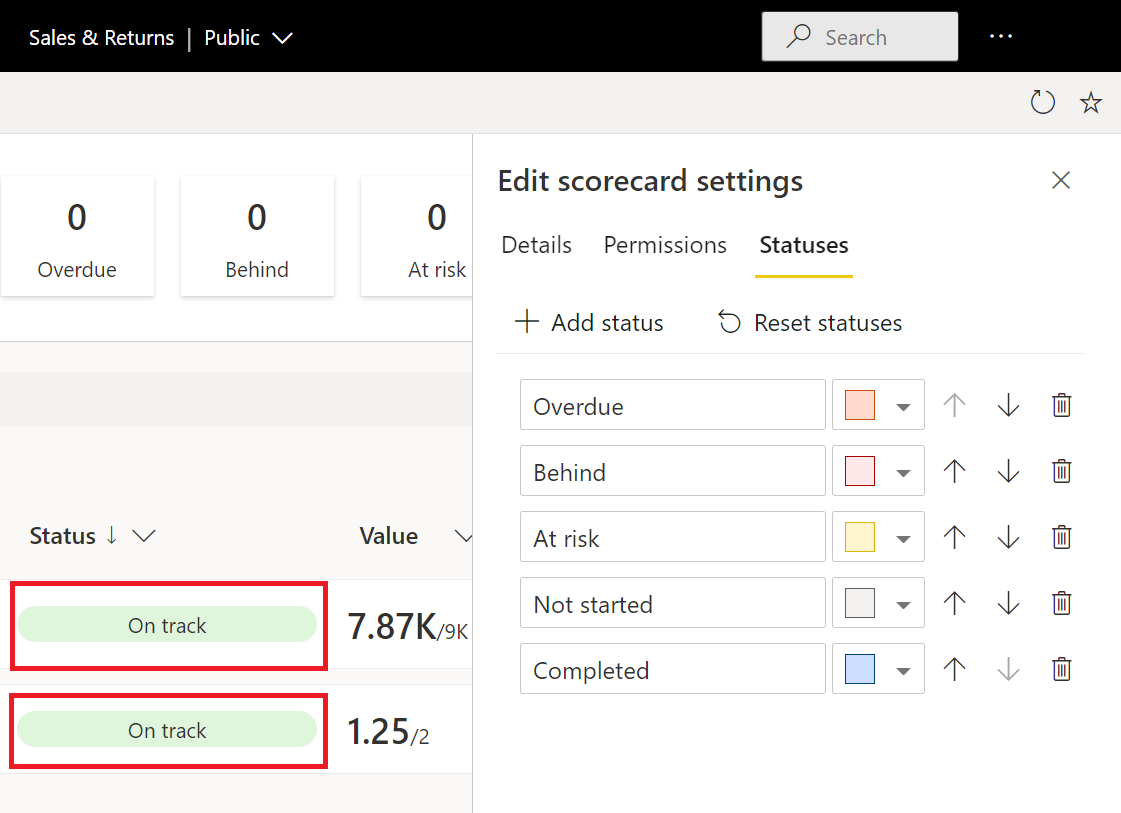This screenshot has height=813, width=1121.
Task: Delete the At risk status
Action: (1062, 536)
